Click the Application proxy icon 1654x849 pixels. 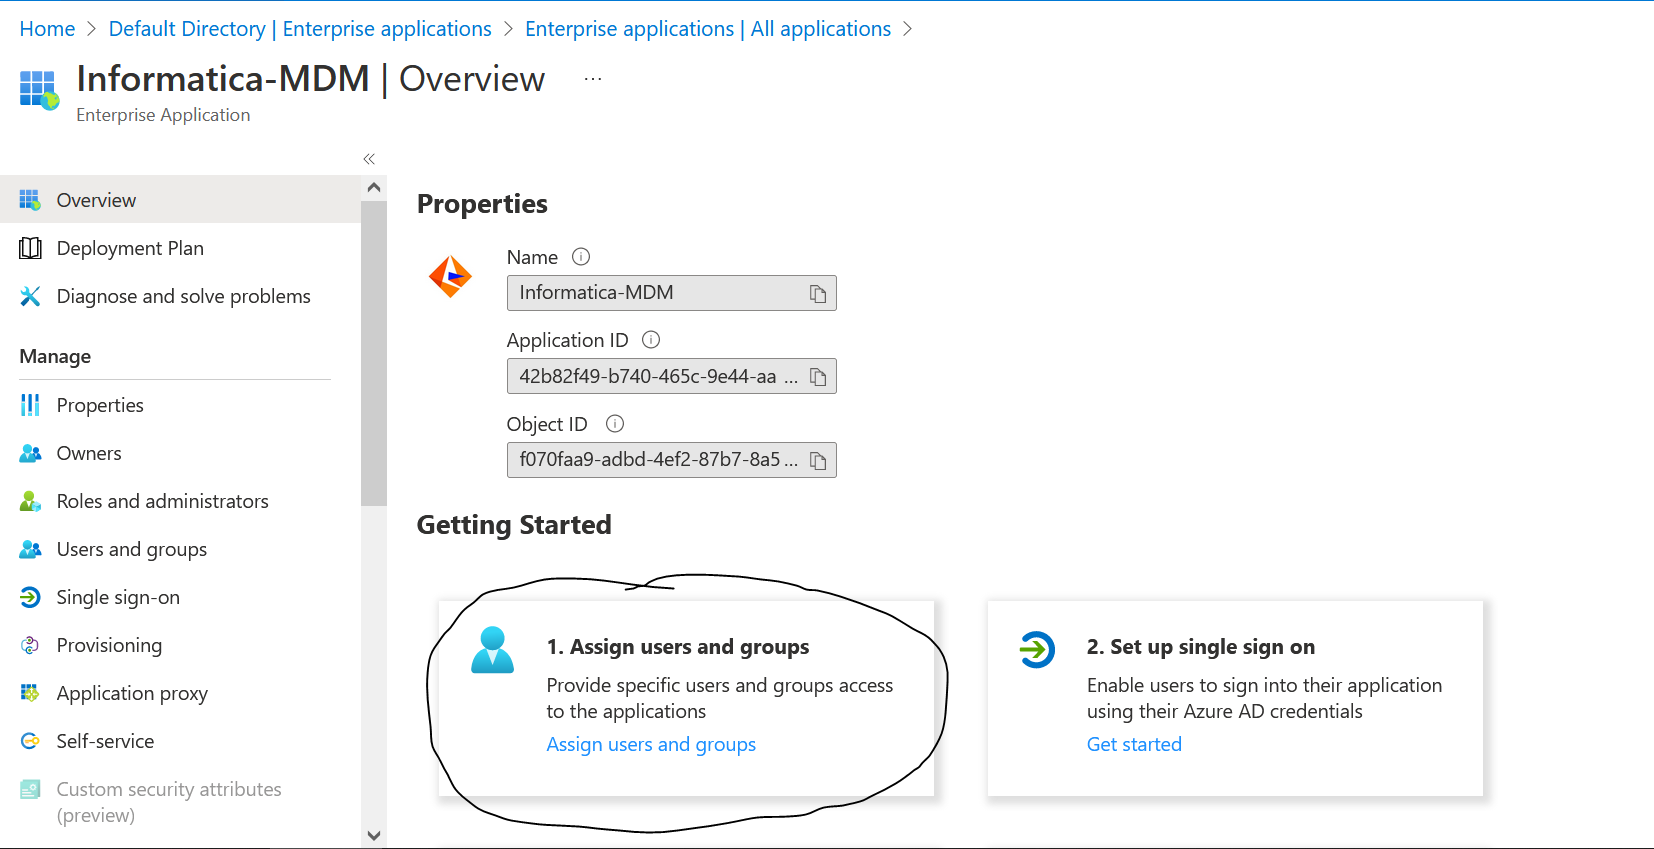(x=30, y=693)
